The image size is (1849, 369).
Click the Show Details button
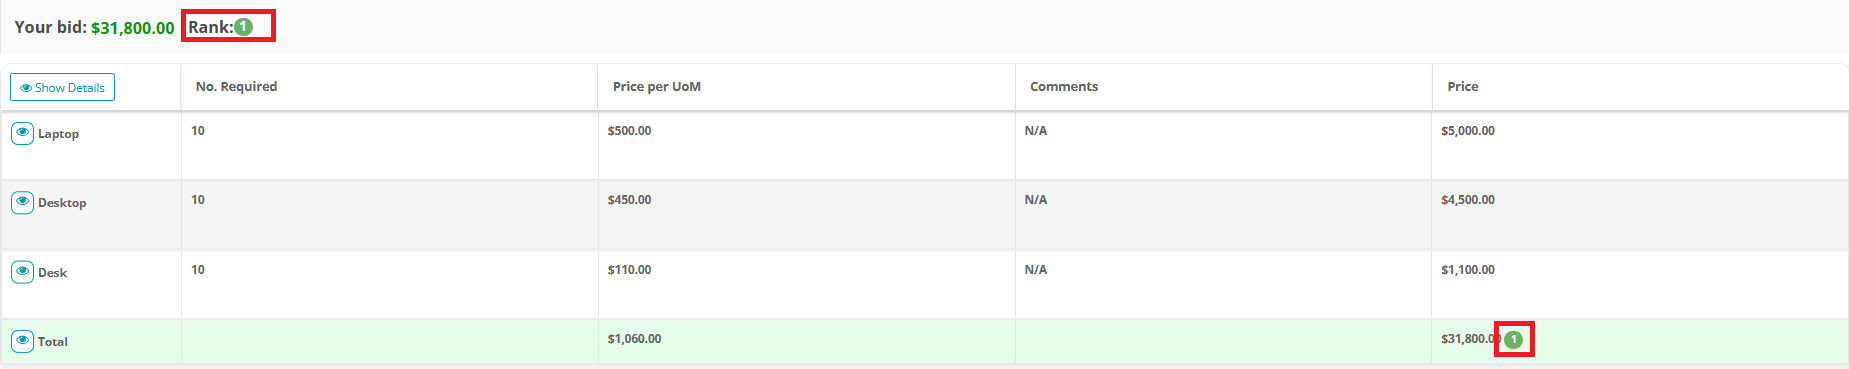click(62, 87)
